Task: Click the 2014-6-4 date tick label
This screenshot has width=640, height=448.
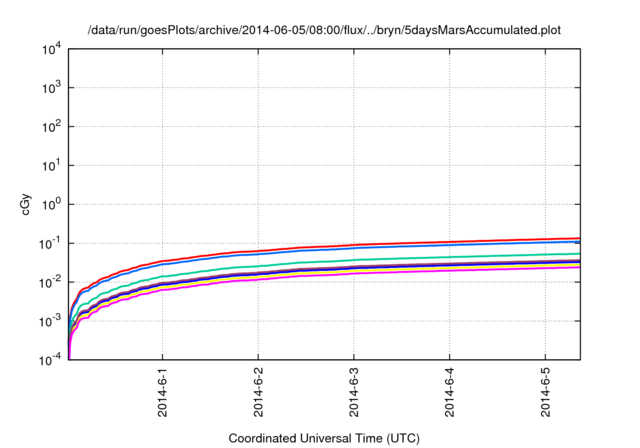Action: [x=449, y=392]
